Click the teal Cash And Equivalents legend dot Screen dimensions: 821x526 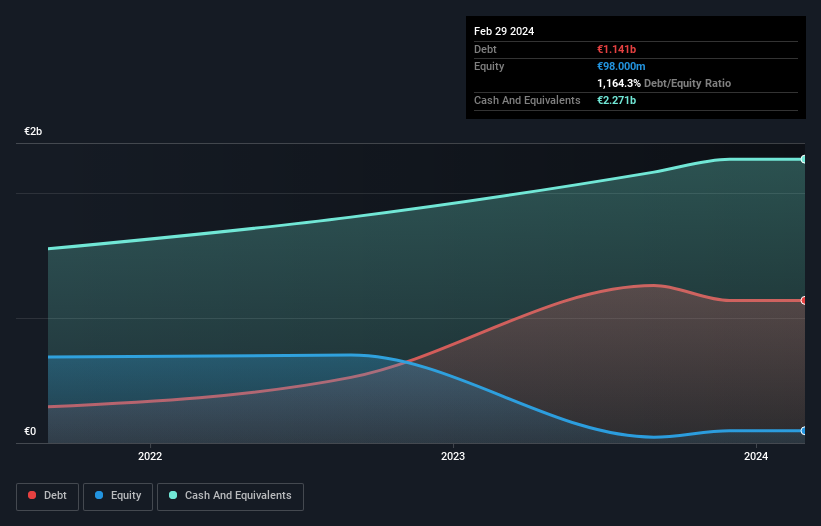pos(173,495)
